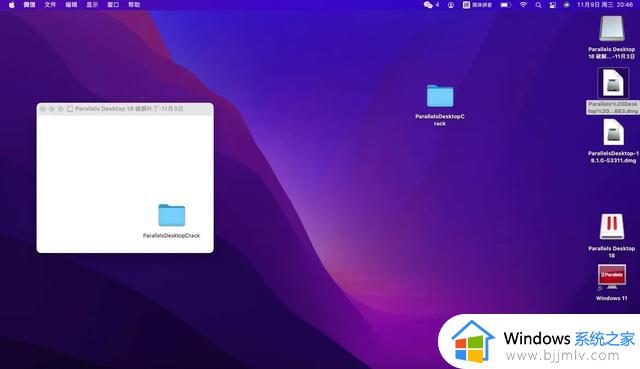Select ParallelsDesktopCrack folder inside the Finder window
640x369 pixels.
click(171, 220)
